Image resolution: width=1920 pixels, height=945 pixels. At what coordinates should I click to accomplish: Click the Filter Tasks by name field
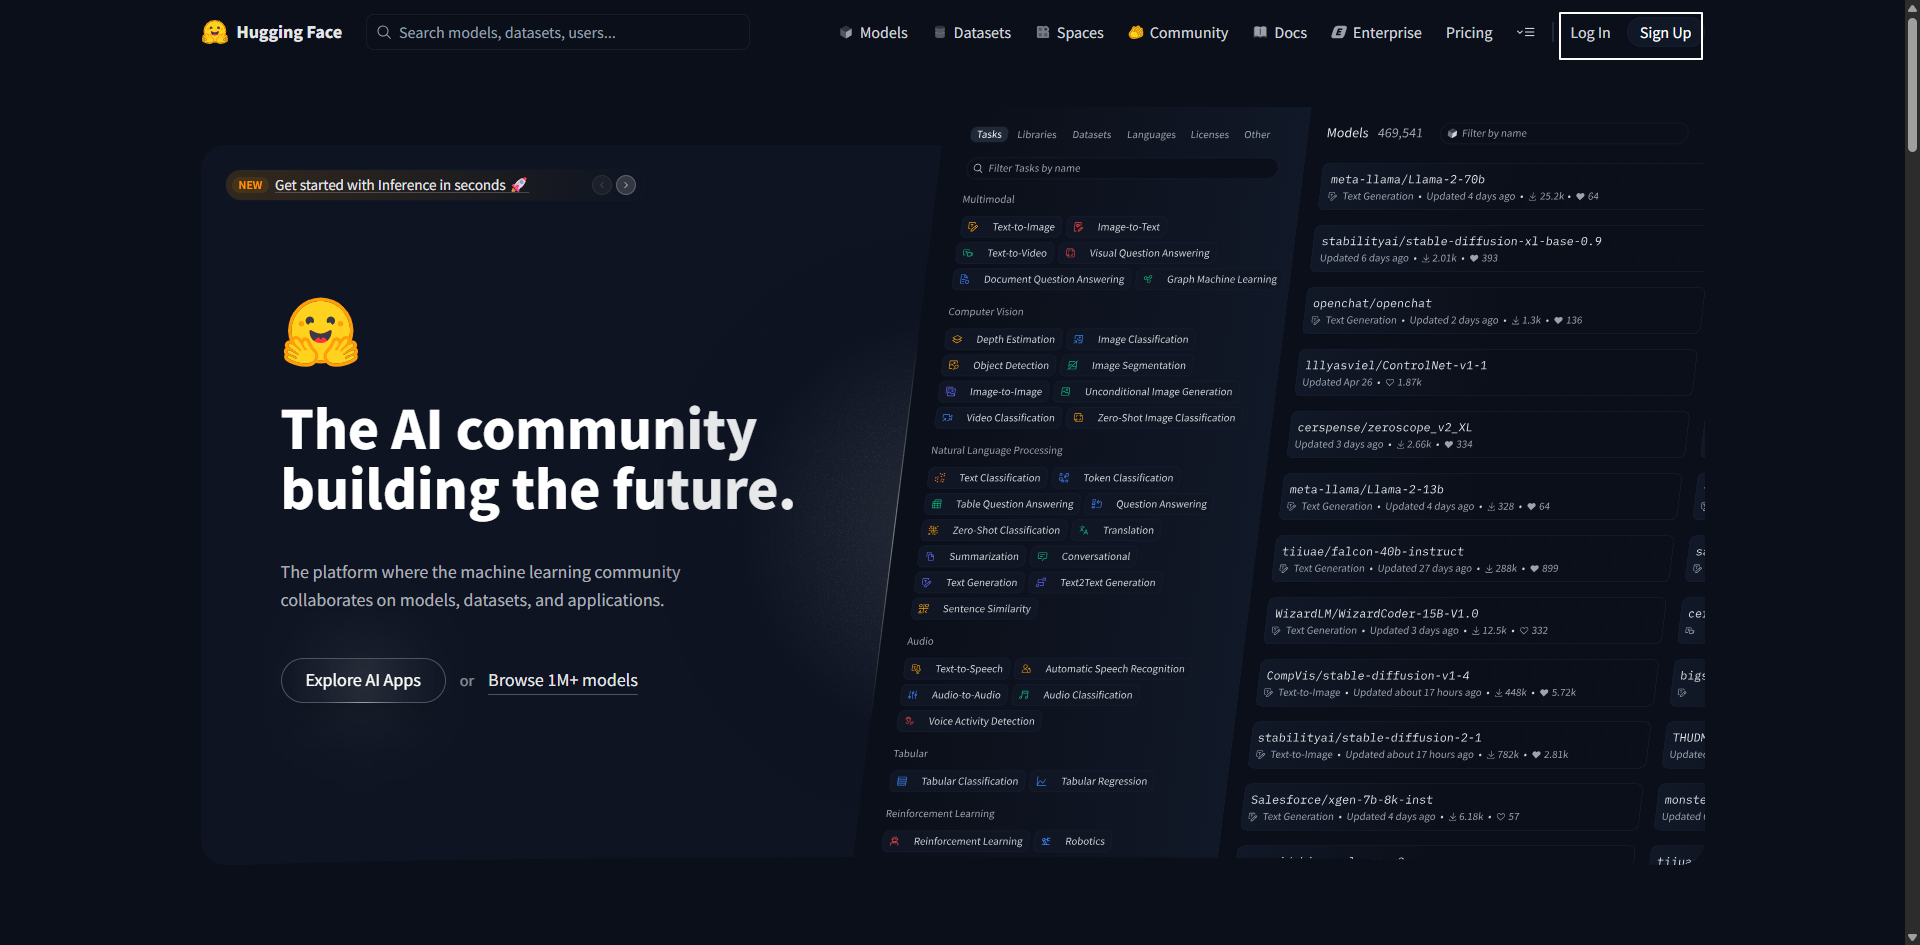pos(1122,168)
